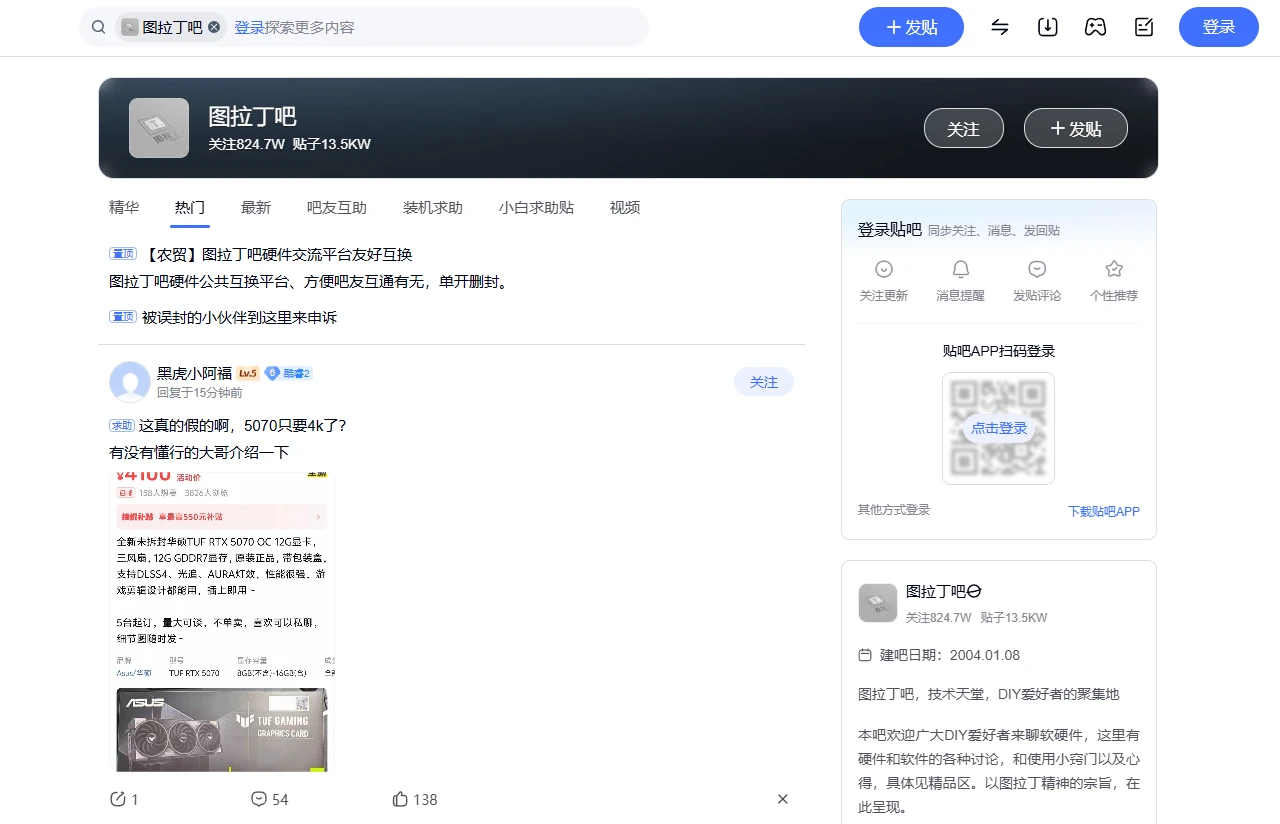
Task: Click the banner 发贴 button
Action: click(x=1076, y=128)
